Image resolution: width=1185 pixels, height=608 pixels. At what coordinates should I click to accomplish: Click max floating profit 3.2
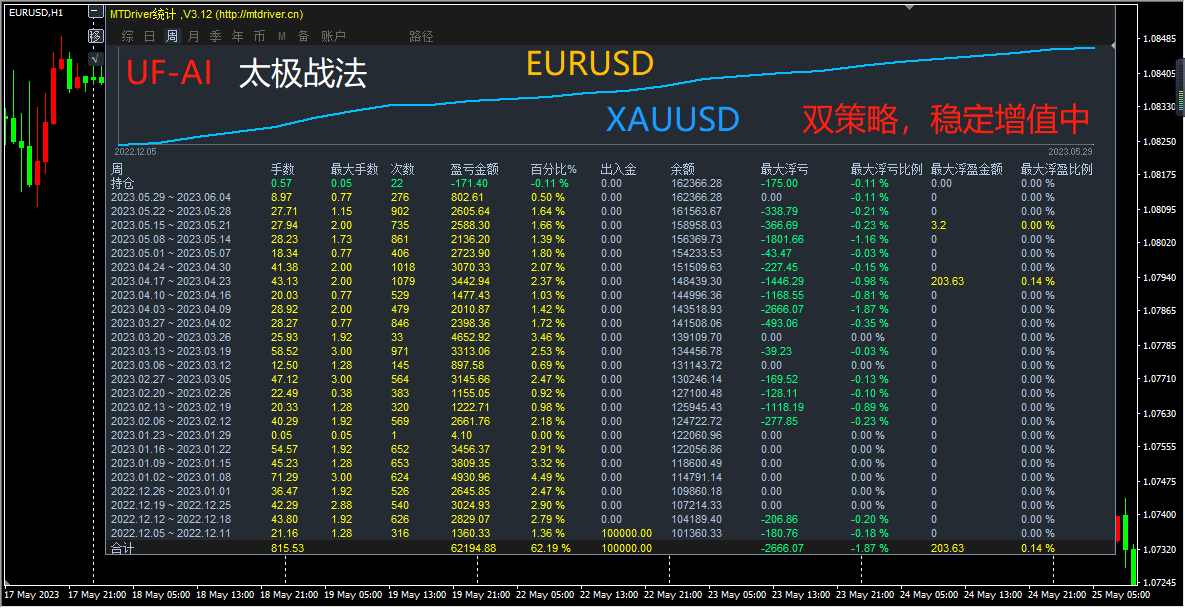point(938,225)
